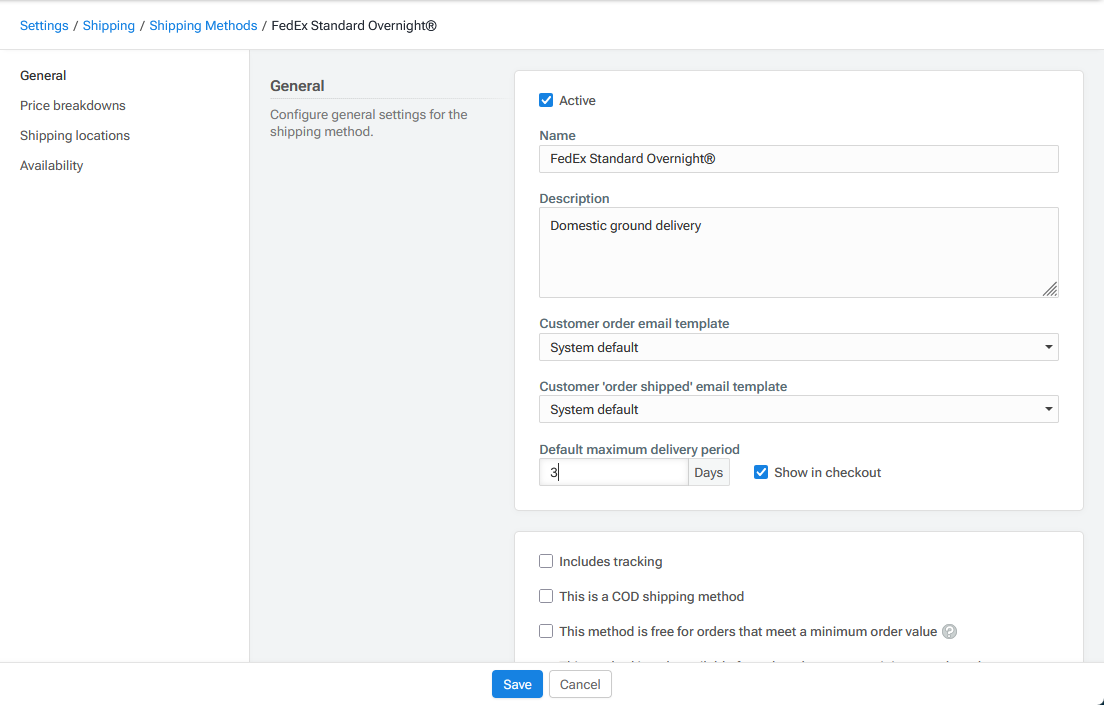Select the Availability section
This screenshot has width=1104, height=705.
click(x=51, y=165)
